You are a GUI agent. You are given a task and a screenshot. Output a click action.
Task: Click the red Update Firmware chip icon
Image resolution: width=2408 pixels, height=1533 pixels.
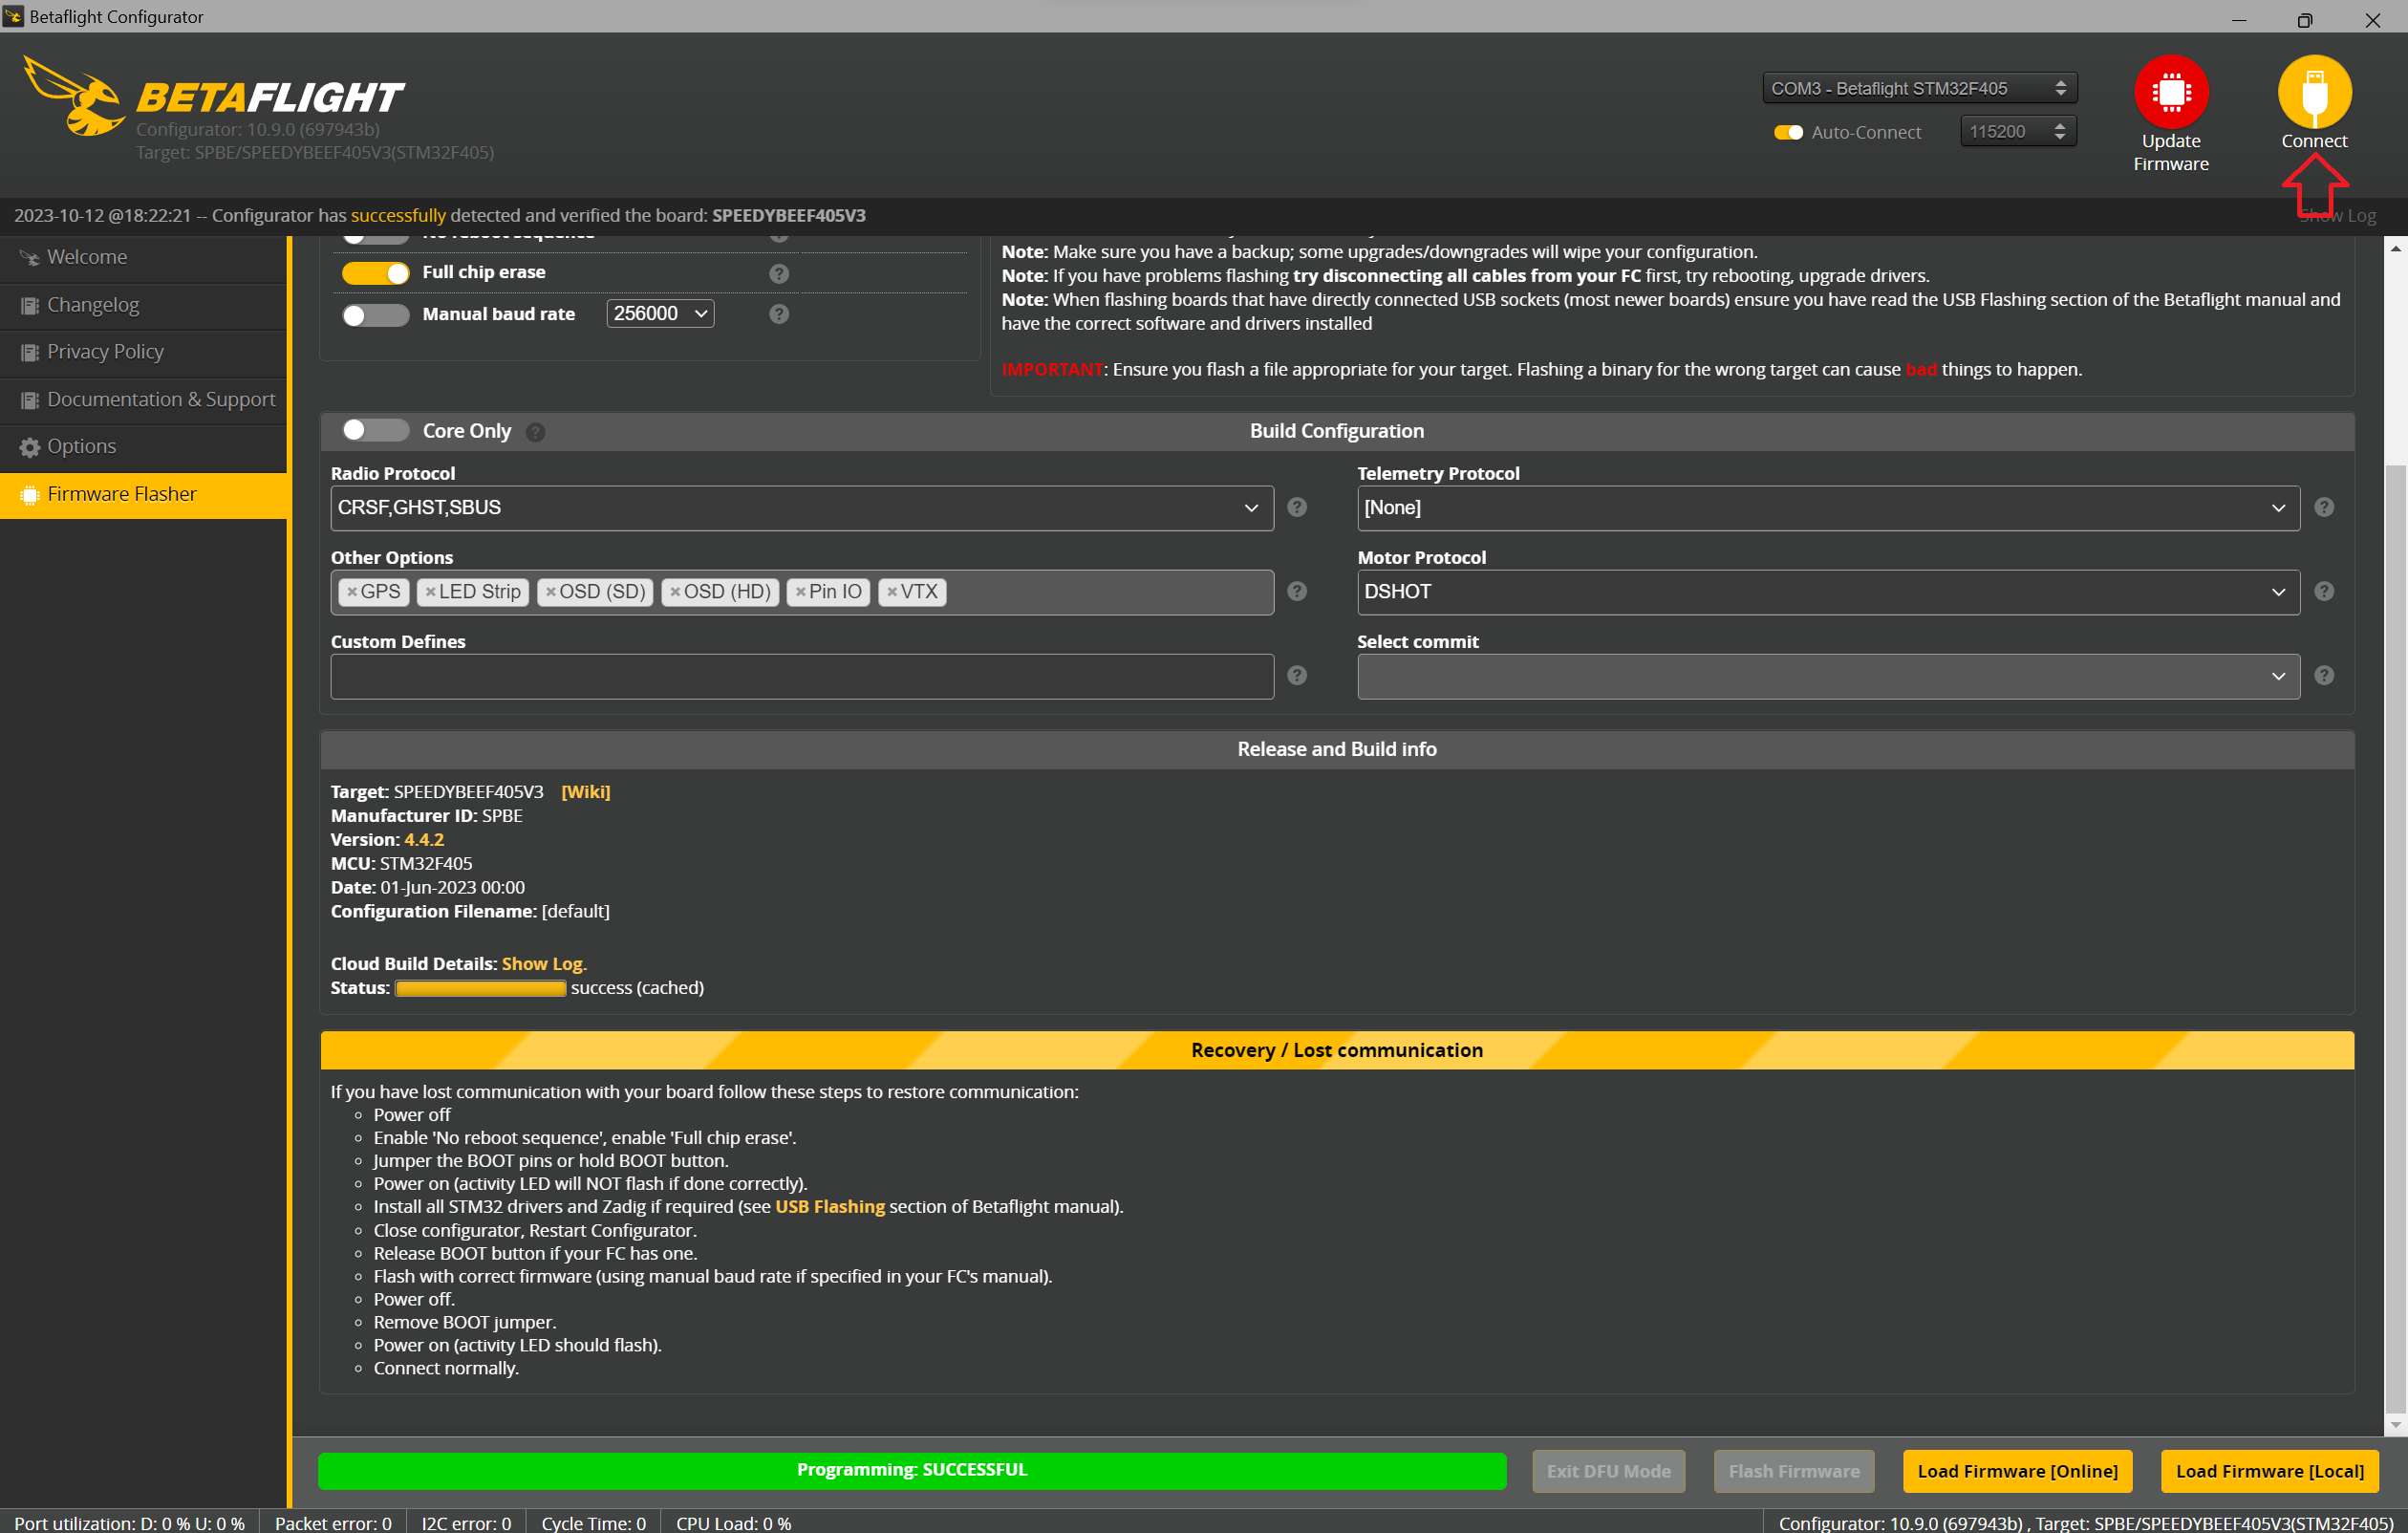coord(2170,91)
